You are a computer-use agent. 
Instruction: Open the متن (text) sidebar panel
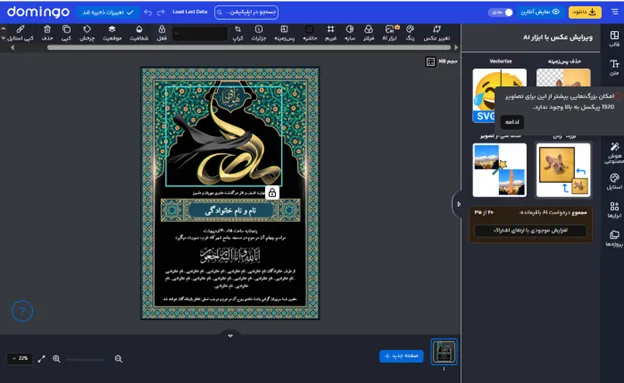click(x=614, y=67)
